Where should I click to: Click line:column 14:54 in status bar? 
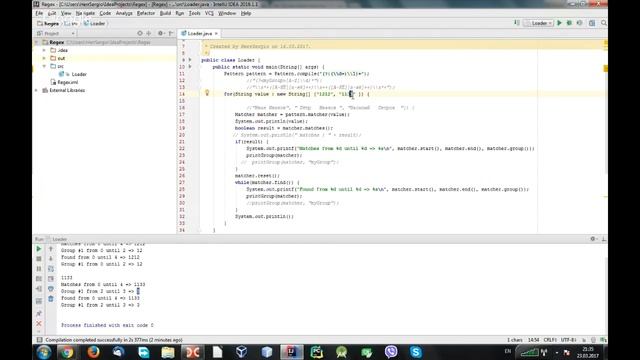[x=533, y=340]
